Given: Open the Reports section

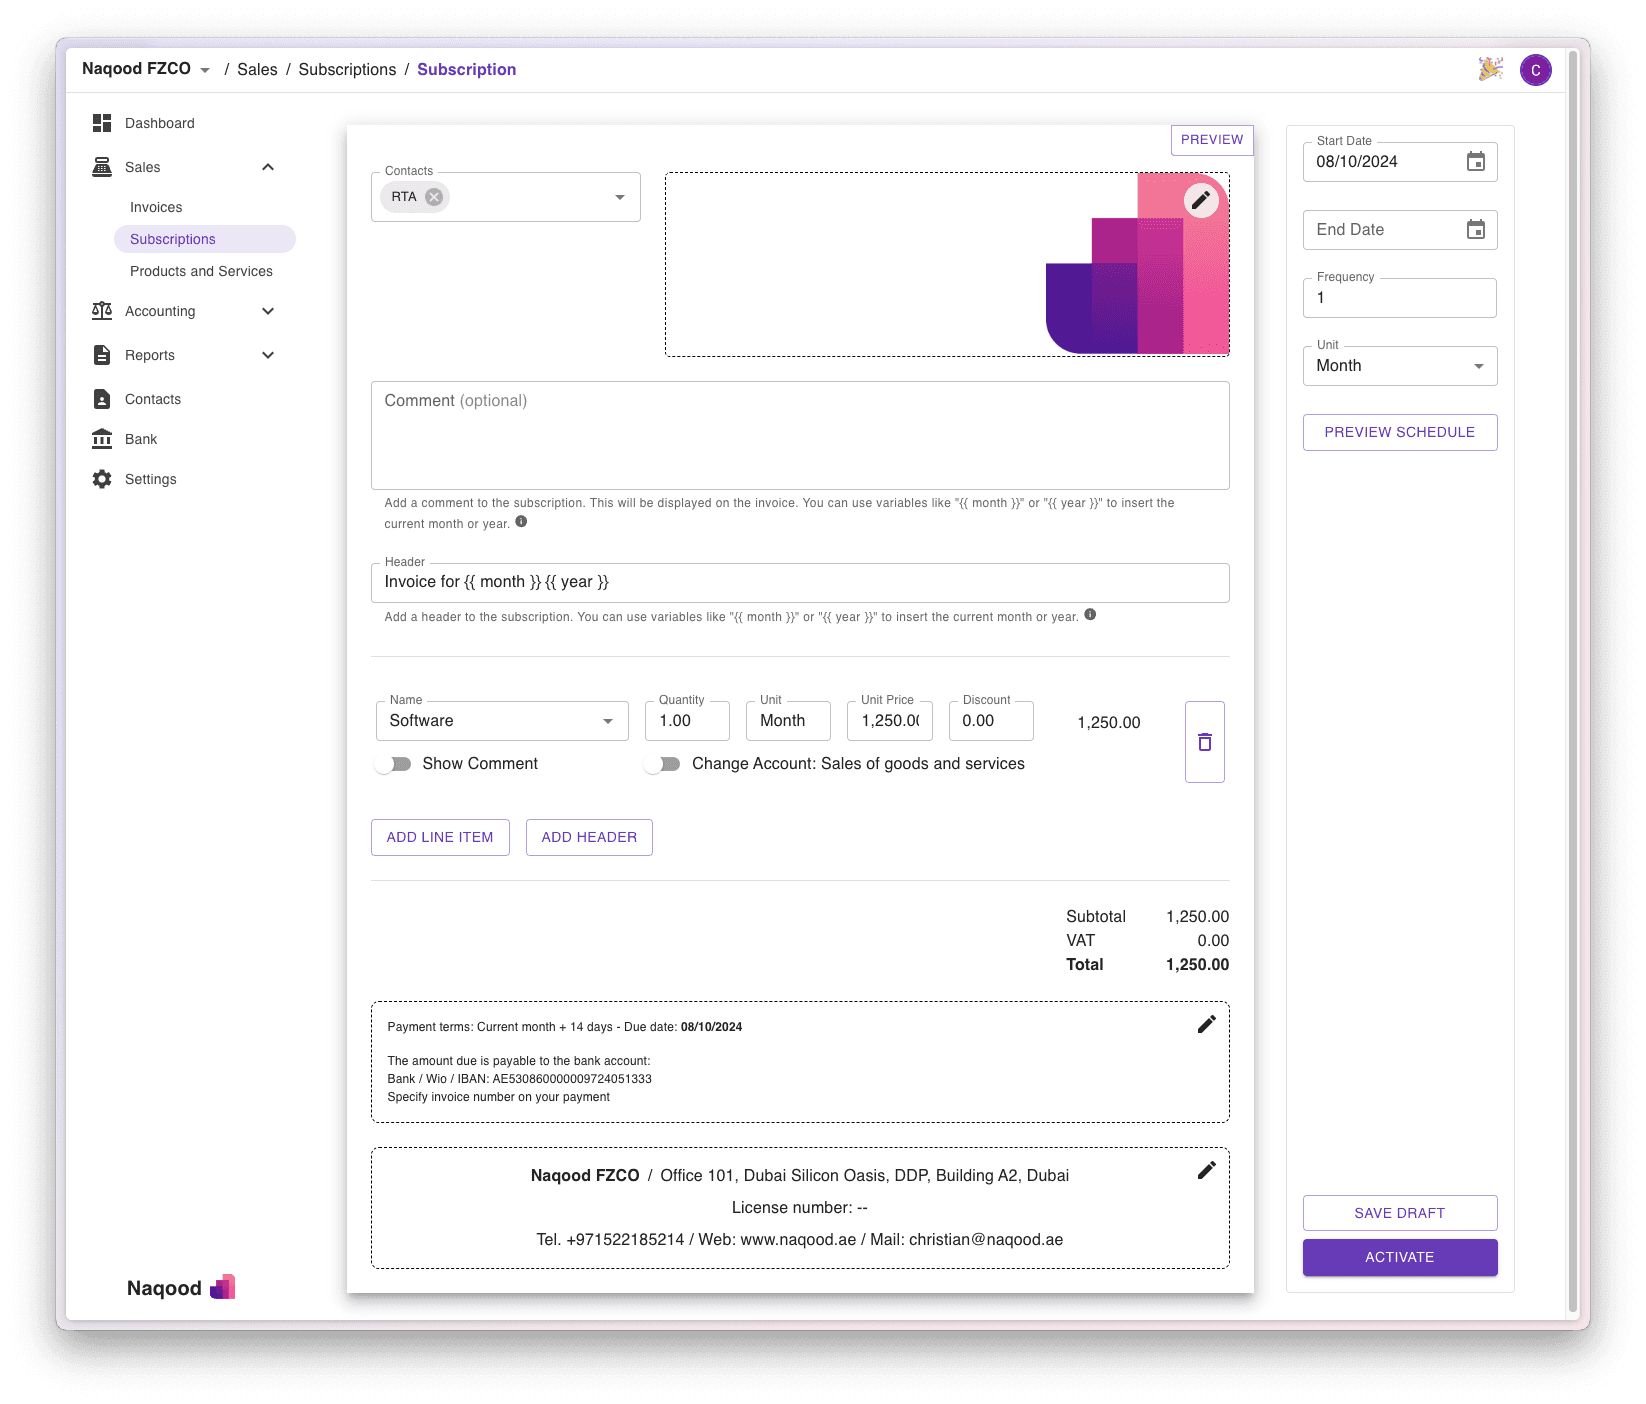Looking at the screenshot, I should tap(149, 355).
